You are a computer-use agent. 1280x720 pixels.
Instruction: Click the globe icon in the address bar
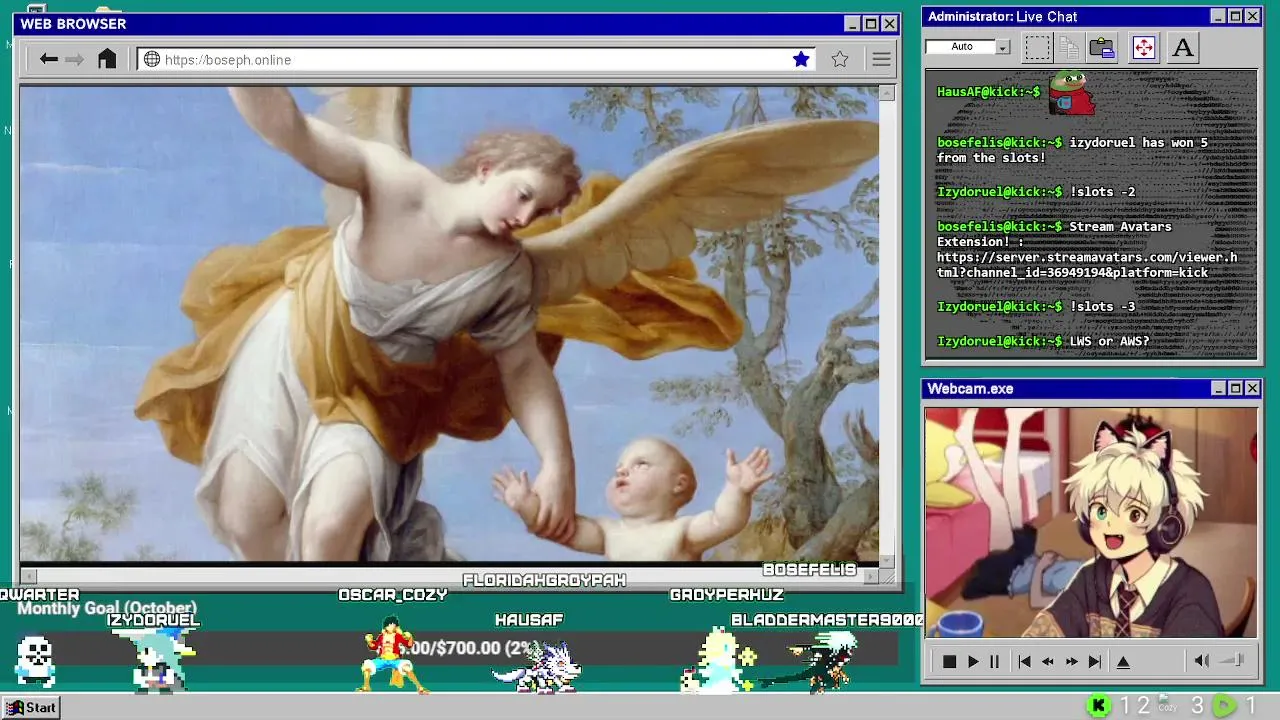[x=152, y=59]
